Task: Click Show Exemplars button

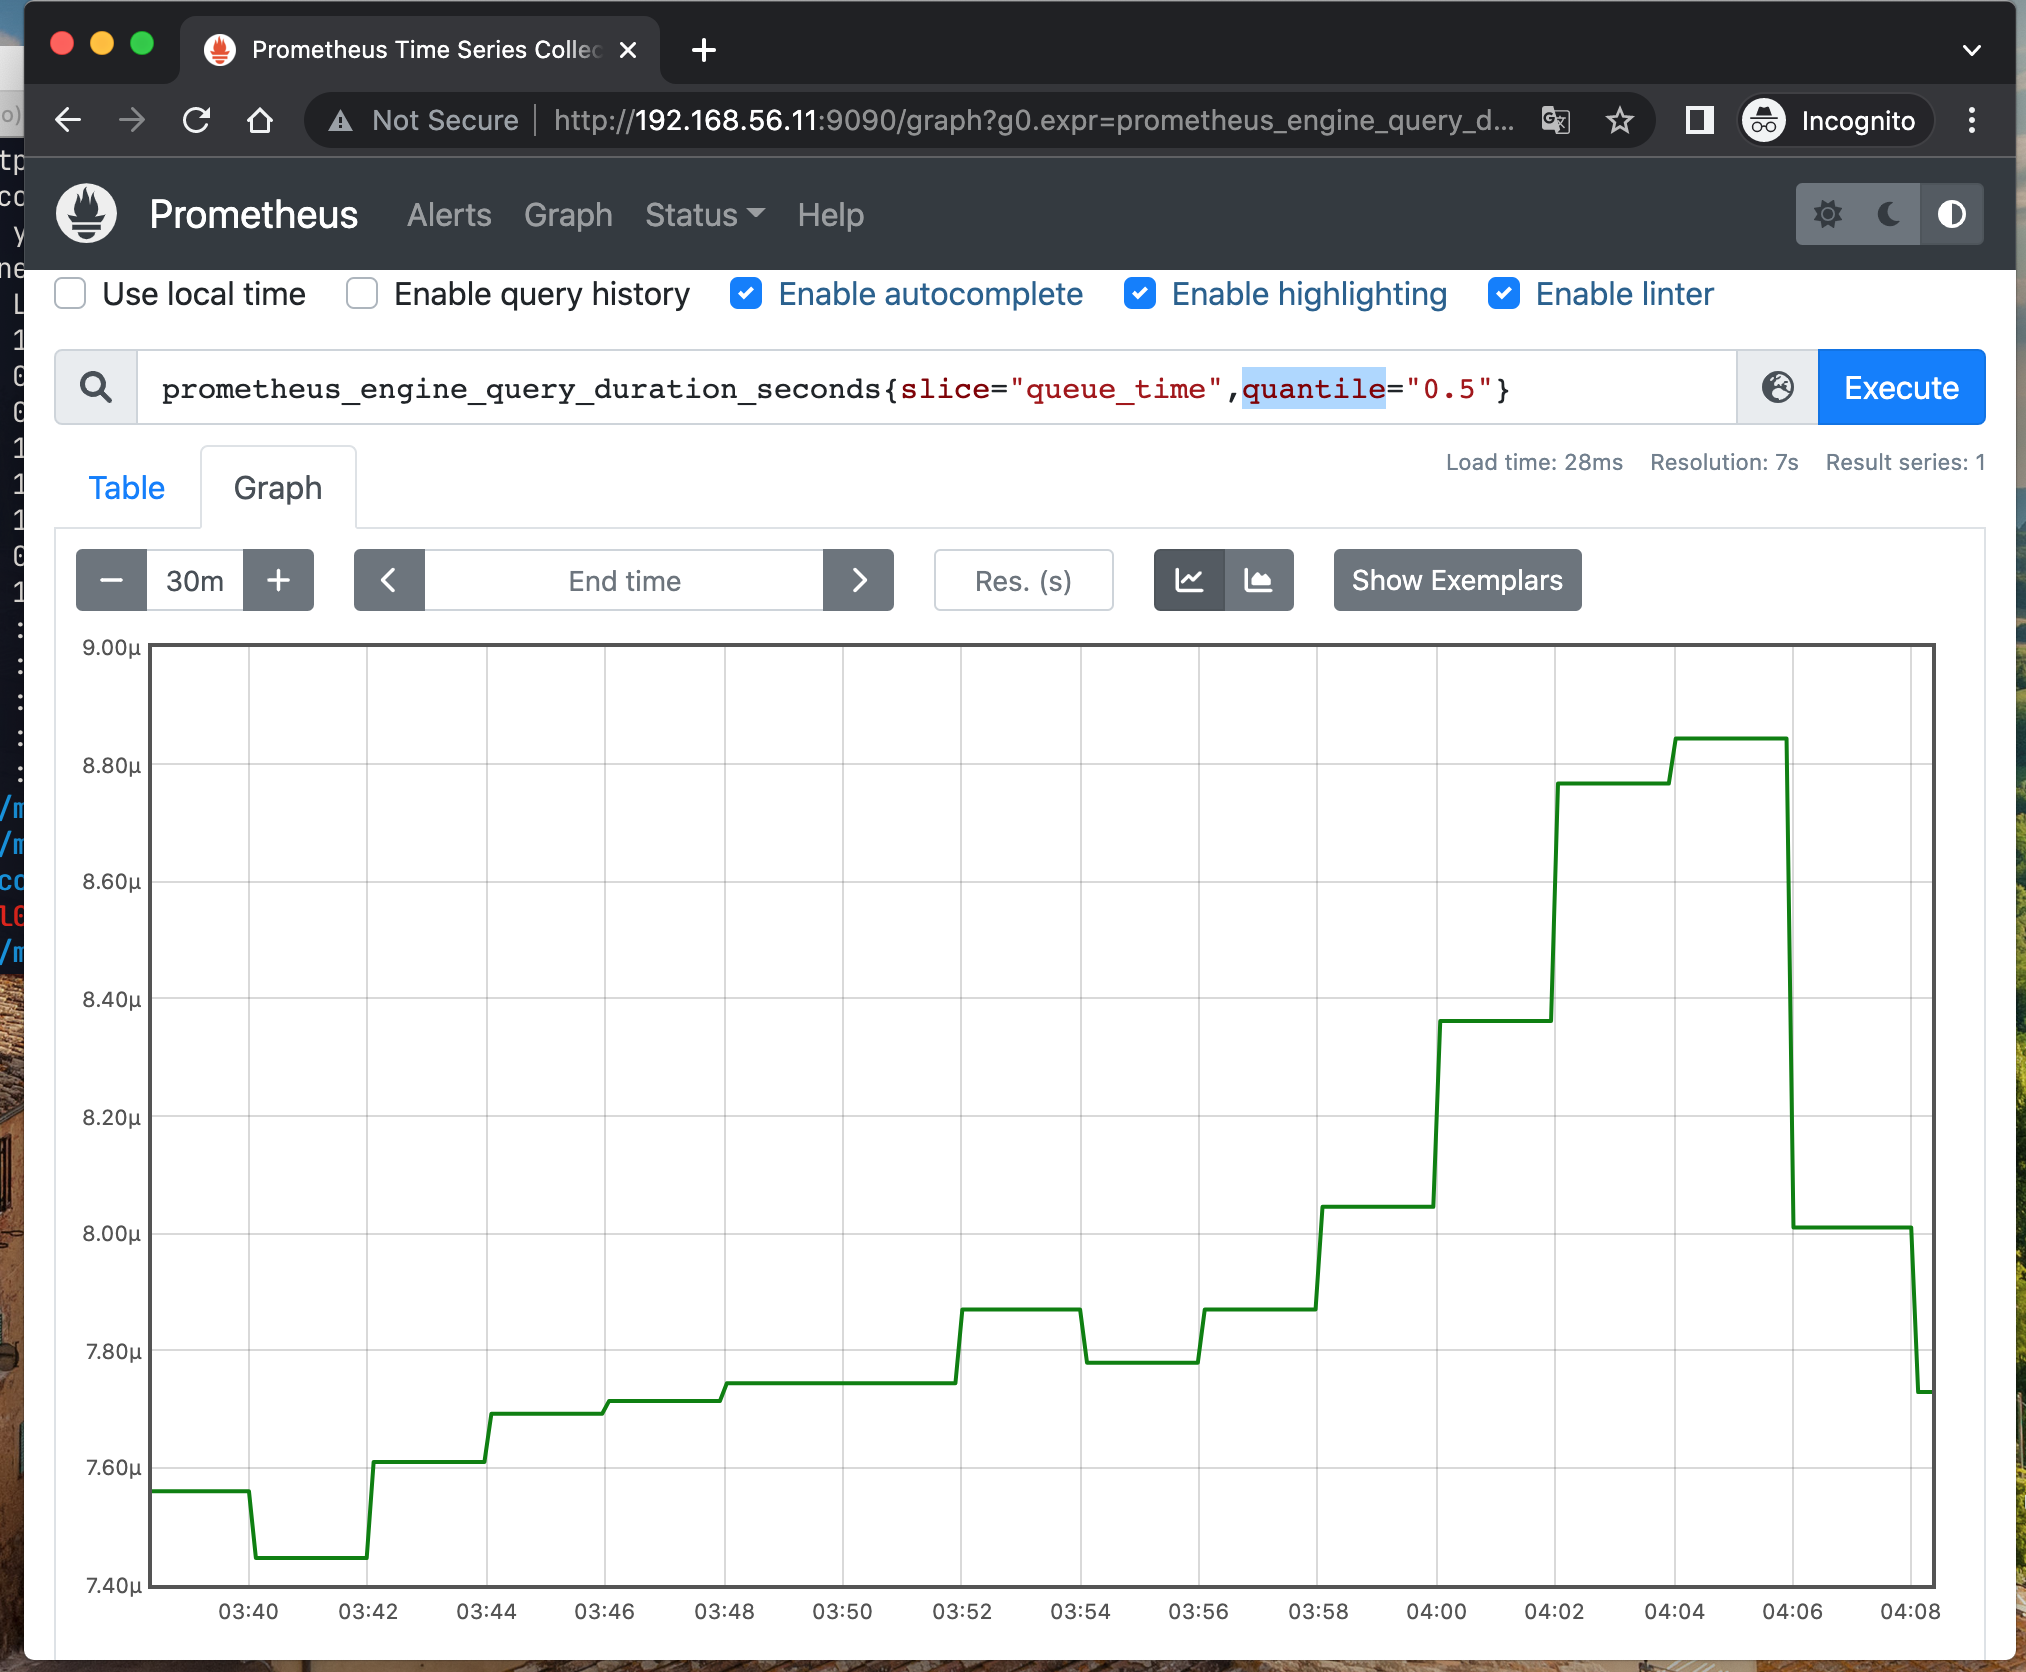Action: click(x=1457, y=580)
